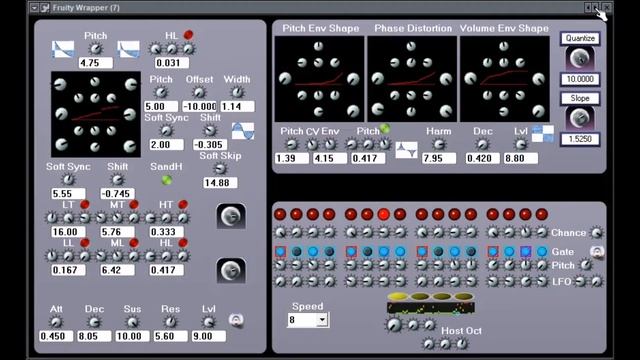Click the headphone icon beside filter Lvl
Viewport: 640px width, 360px height.
236,320
